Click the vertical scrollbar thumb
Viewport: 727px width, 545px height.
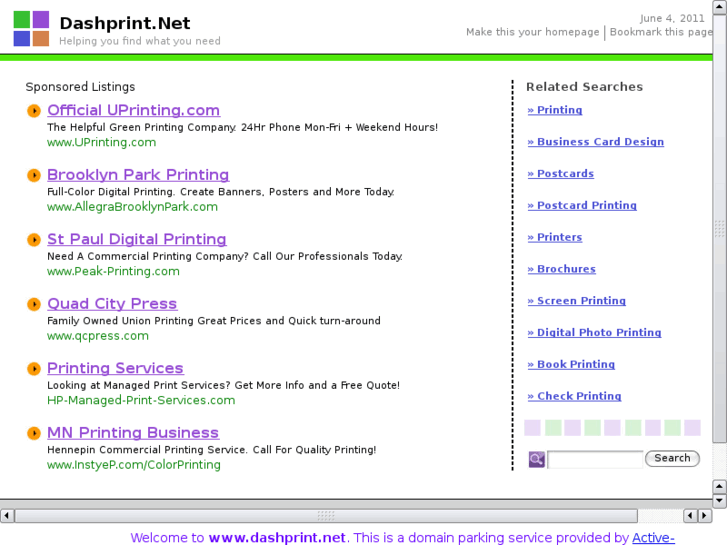pos(720,228)
